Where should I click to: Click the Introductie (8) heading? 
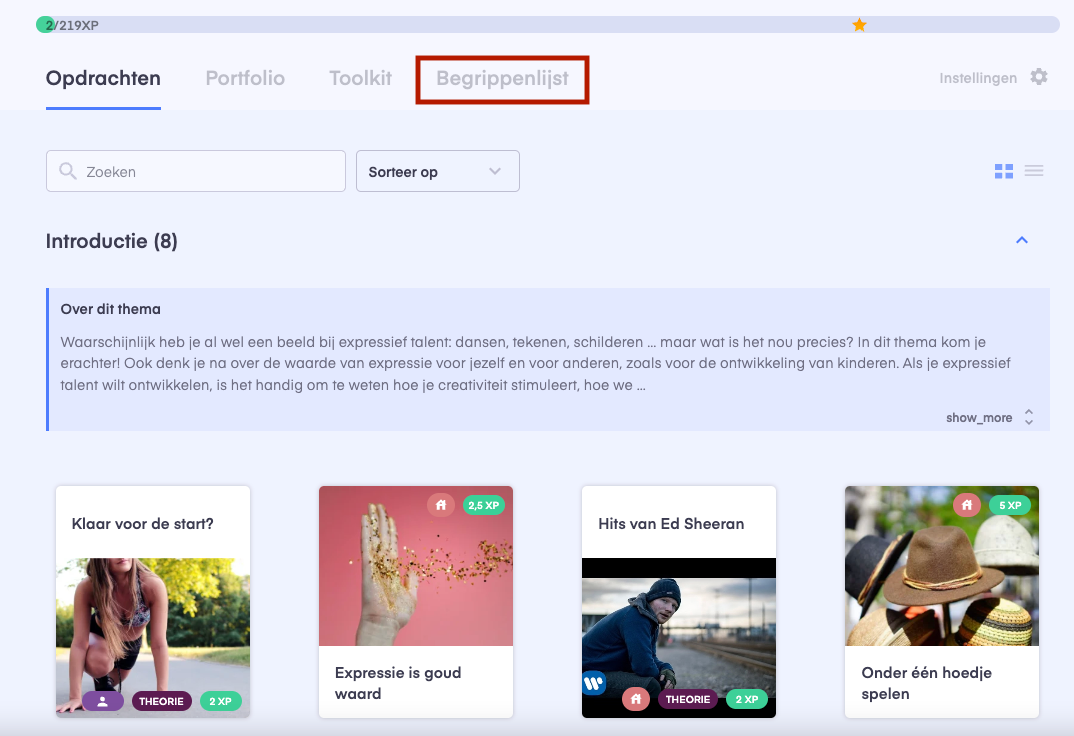(112, 241)
